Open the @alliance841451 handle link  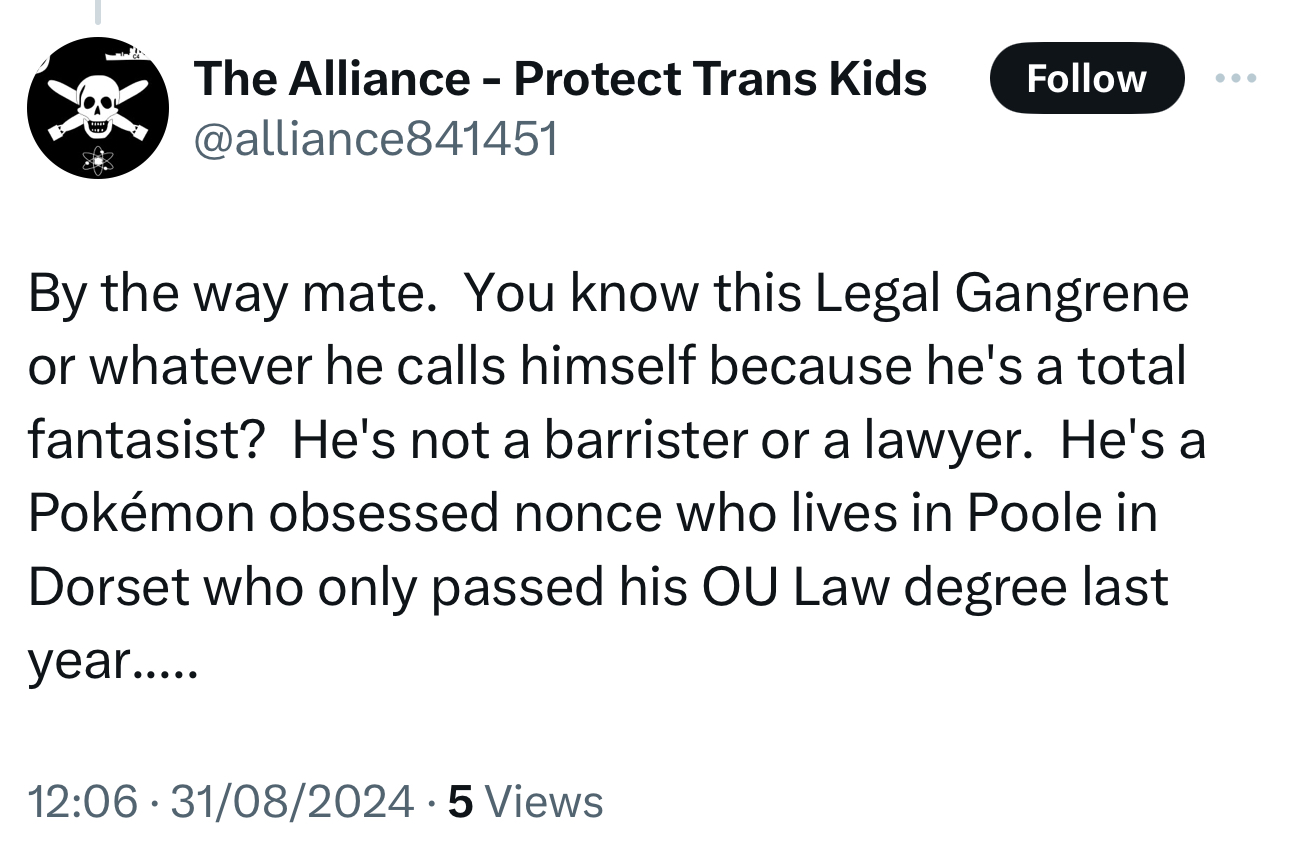[x=374, y=139]
